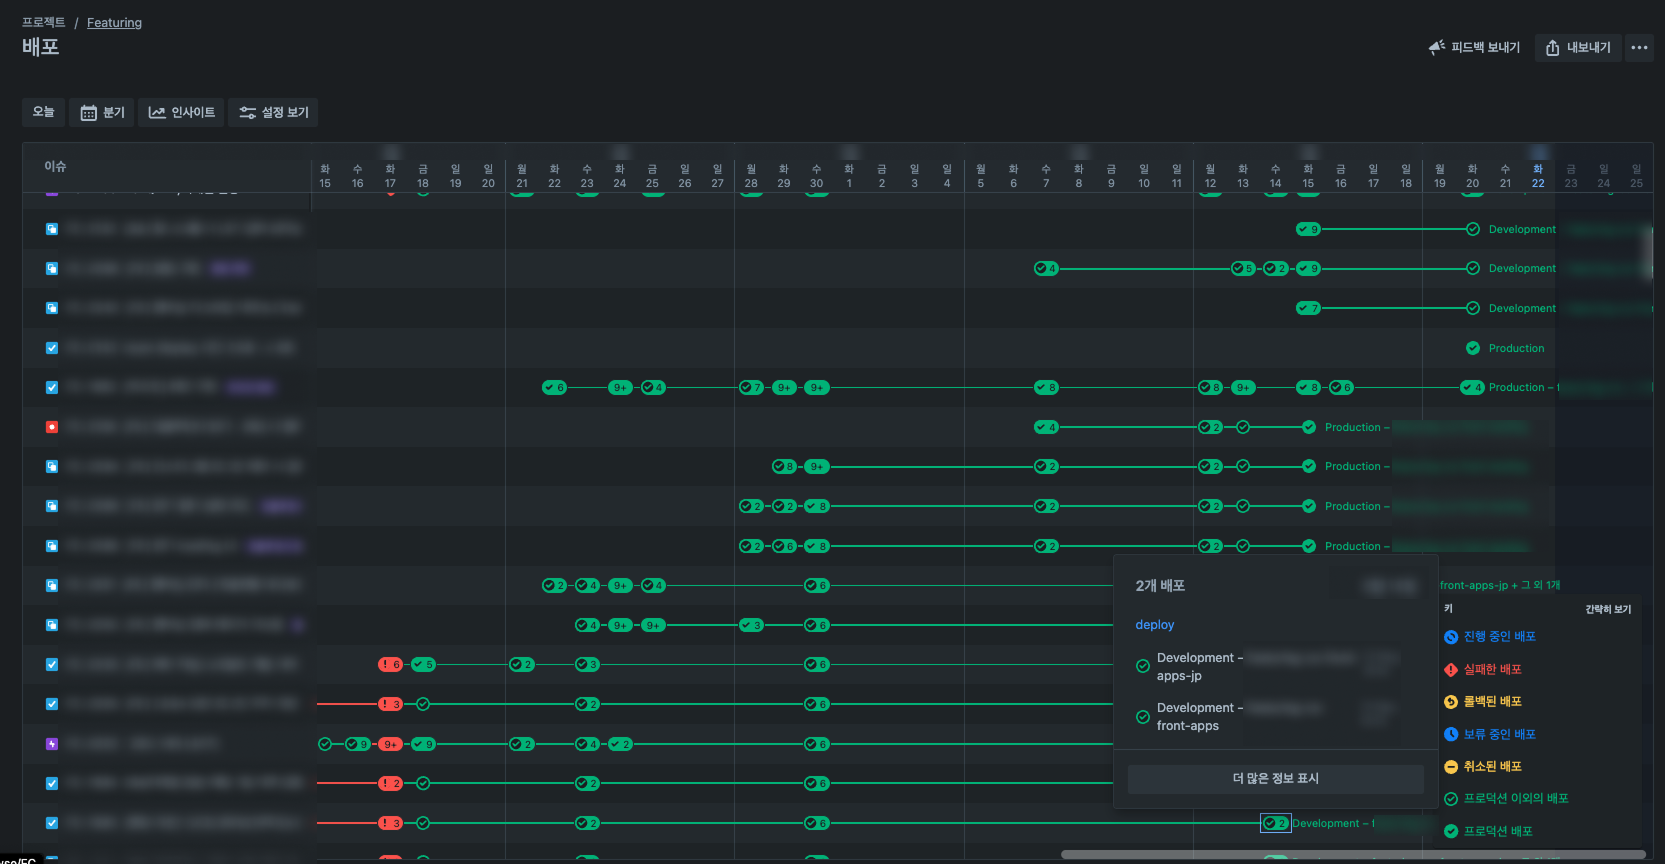This screenshot has height=864, width=1665.
Task: Click the 취소된 배포 cancelled icon
Action: (x=1451, y=766)
